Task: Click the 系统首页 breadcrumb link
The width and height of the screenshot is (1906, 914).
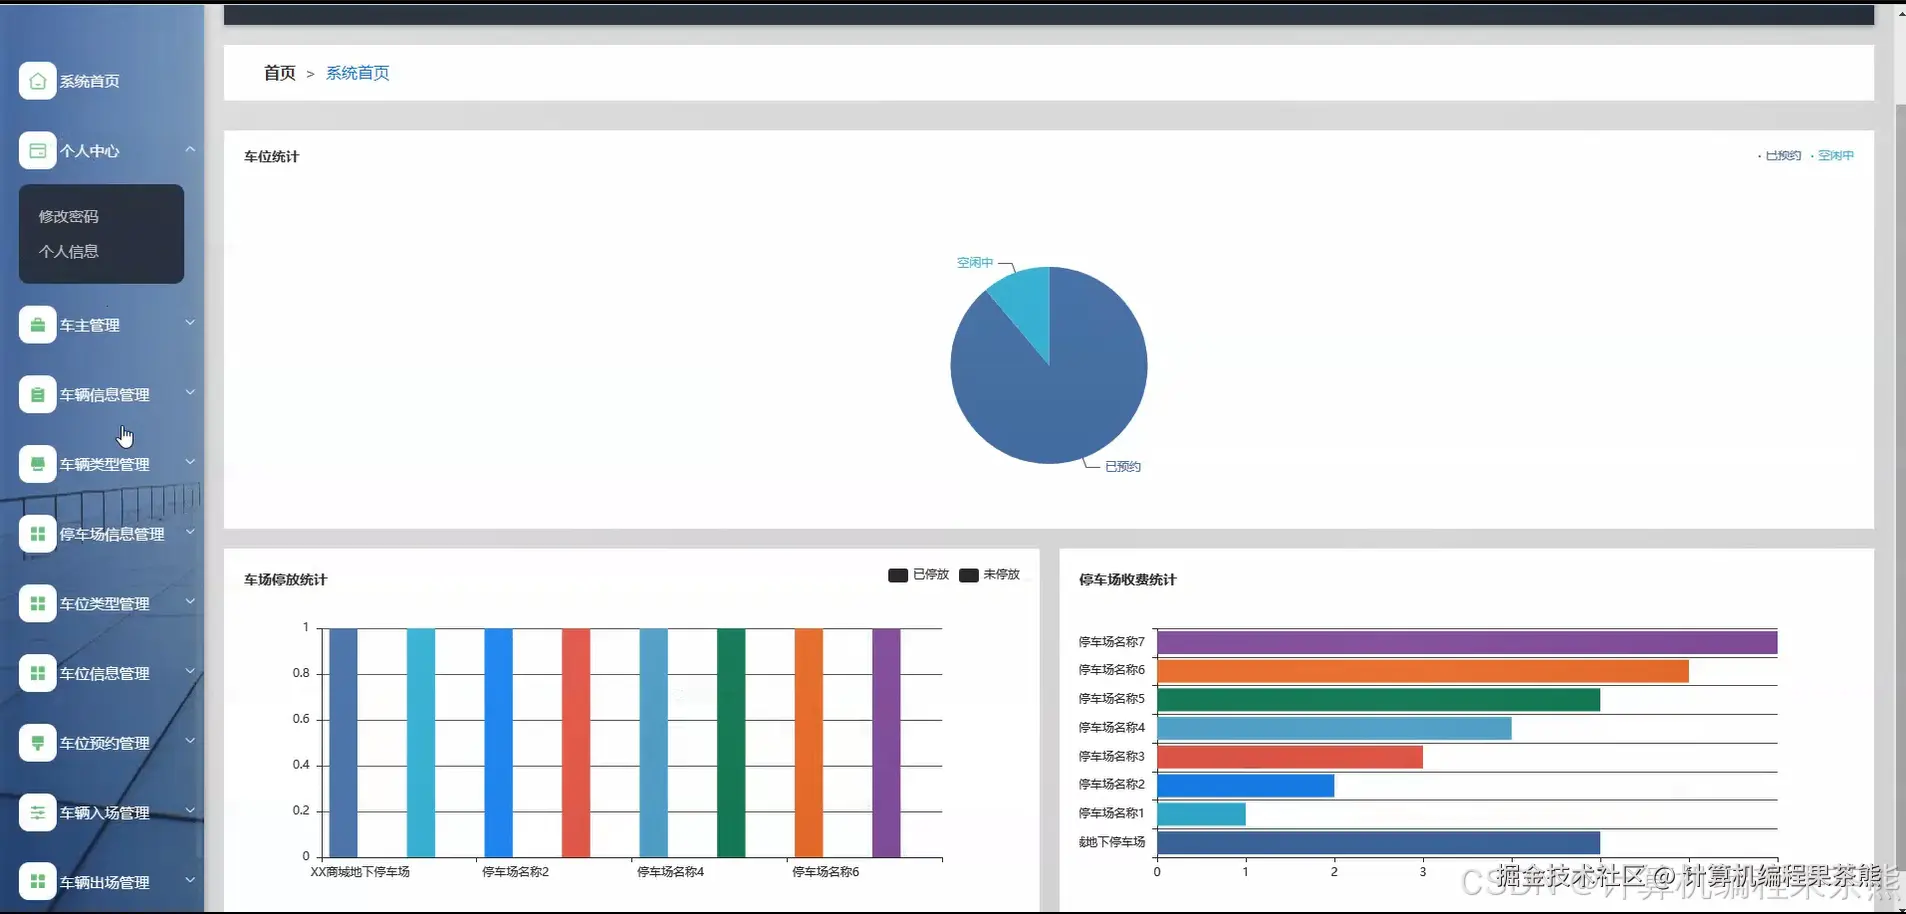Action: [x=357, y=73]
